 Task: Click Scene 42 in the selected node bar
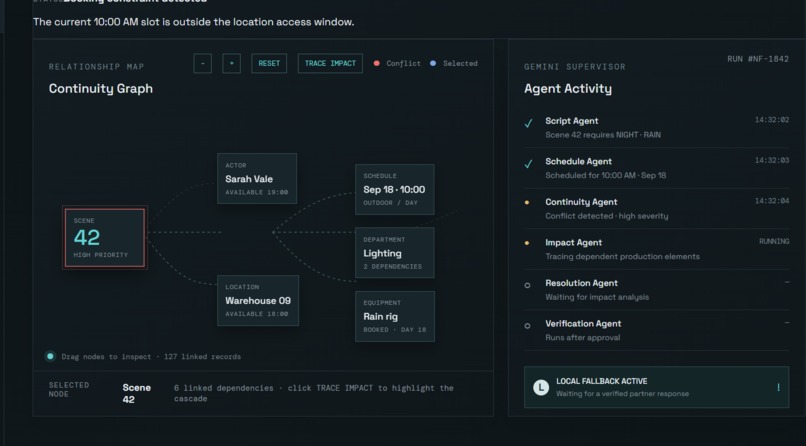click(x=136, y=393)
